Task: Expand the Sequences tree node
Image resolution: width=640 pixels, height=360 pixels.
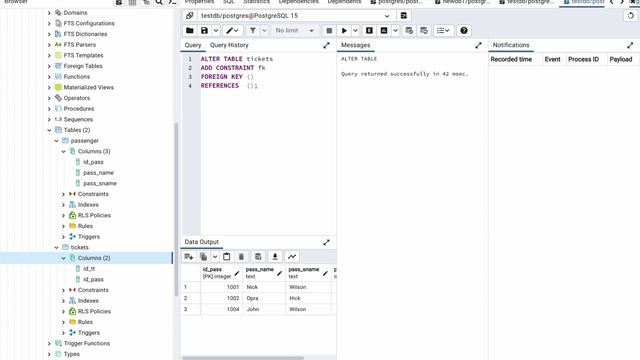Action: pos(49,120)
